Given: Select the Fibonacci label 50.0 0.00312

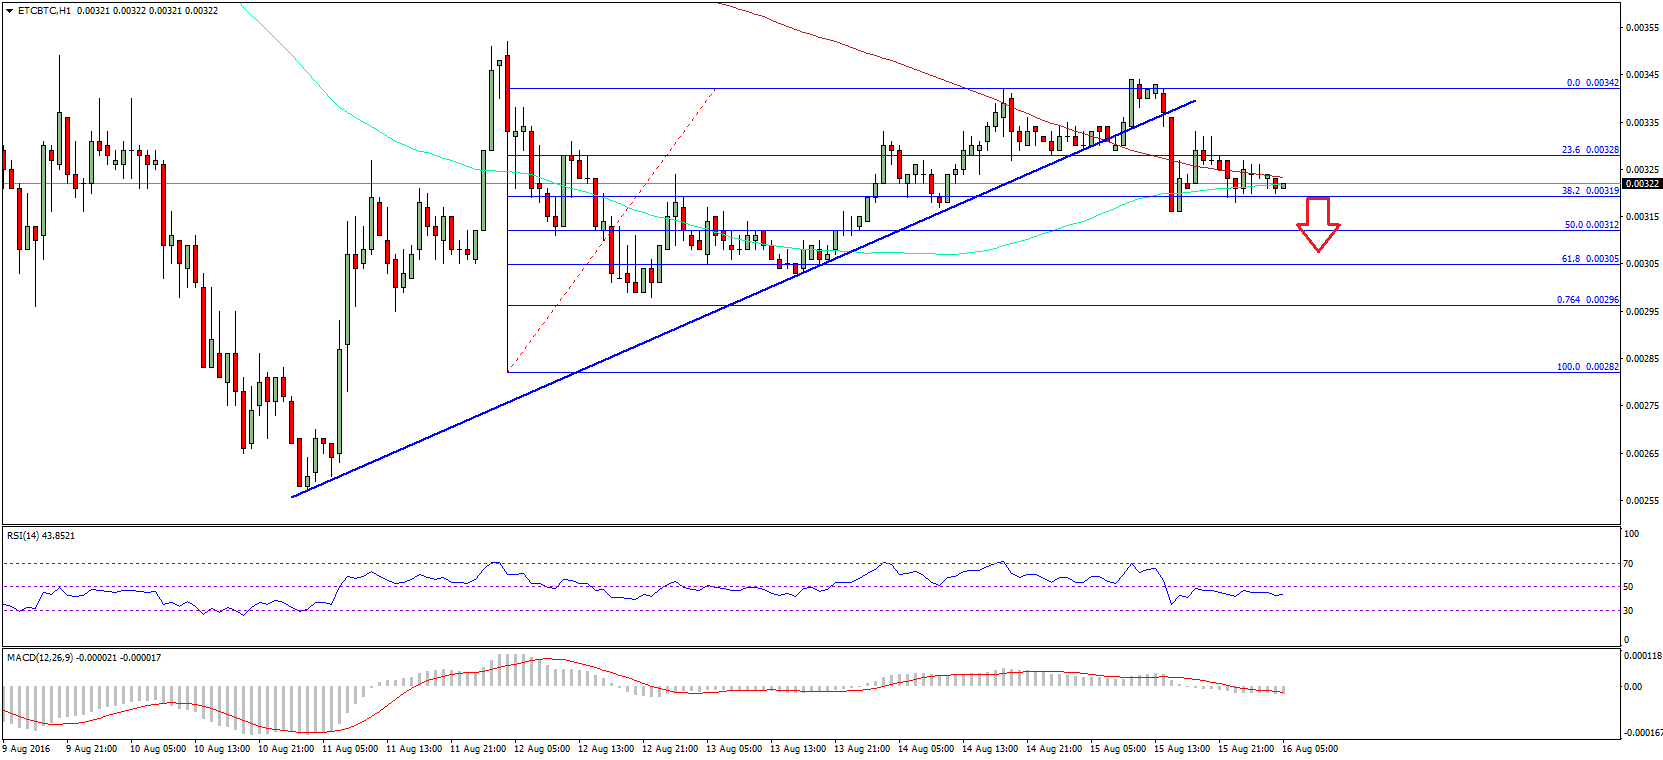Looking at the screenshot, I should [x=1591, y=225].
